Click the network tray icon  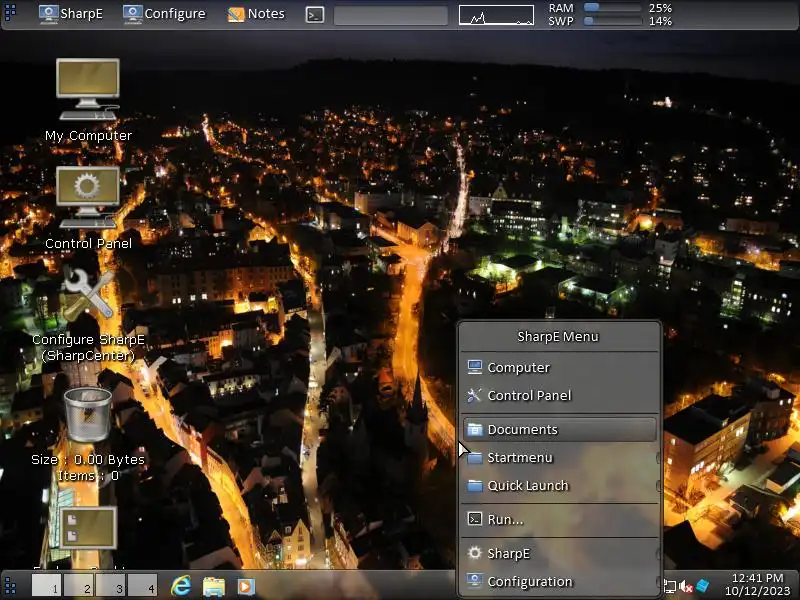(669, 587)
